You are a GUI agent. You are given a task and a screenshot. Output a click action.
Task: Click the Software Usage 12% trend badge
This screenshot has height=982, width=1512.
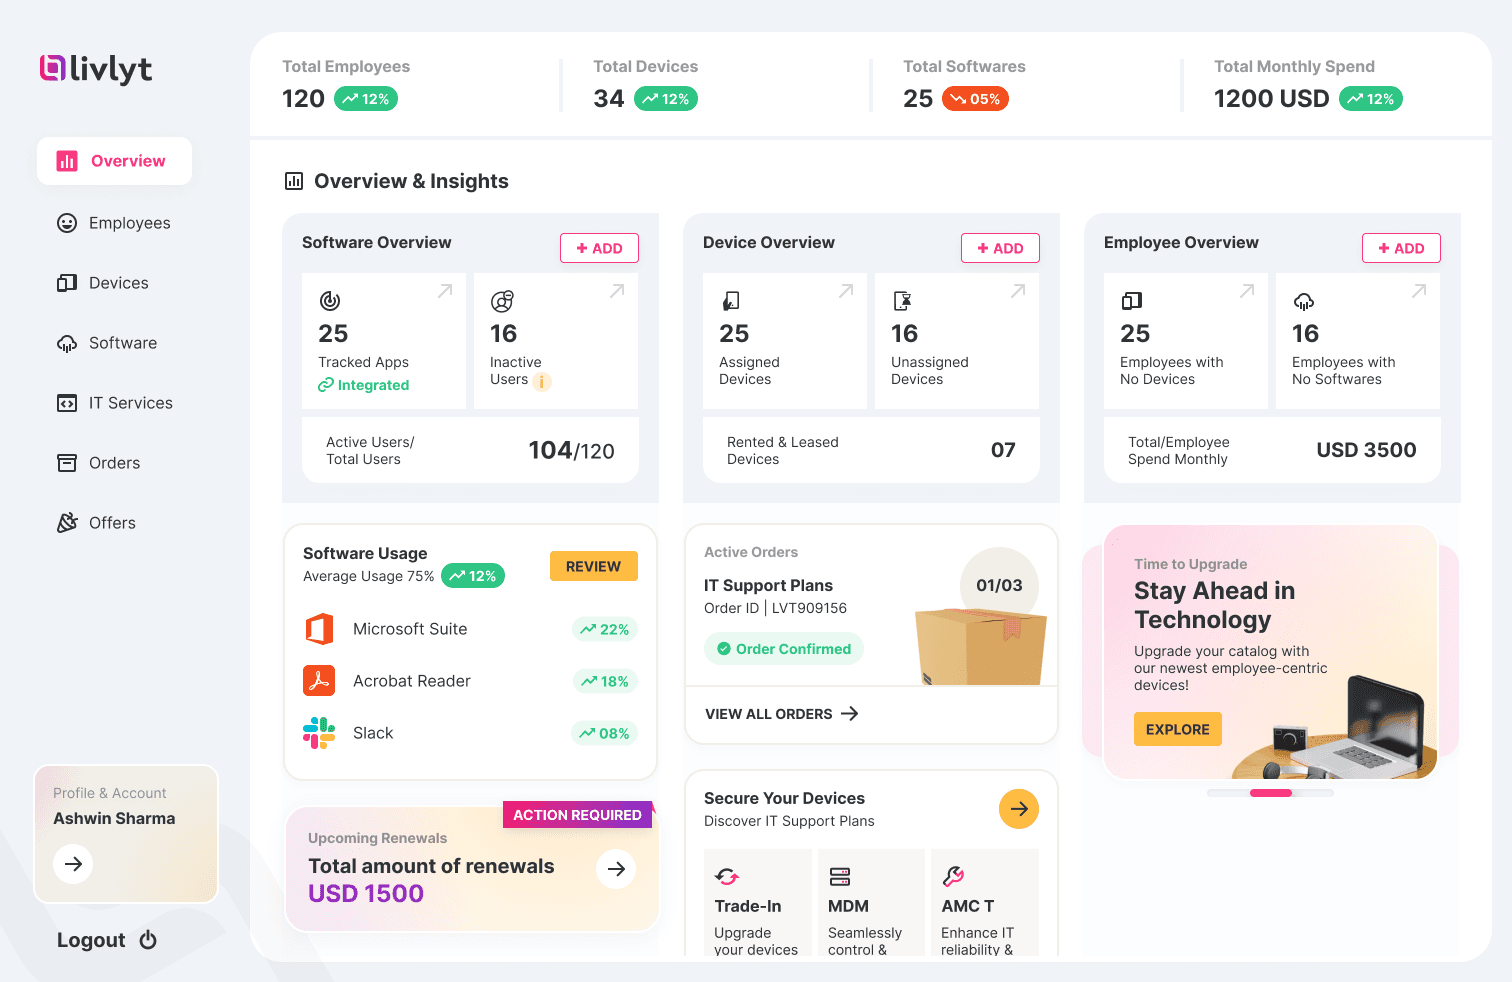coord(473,576)
